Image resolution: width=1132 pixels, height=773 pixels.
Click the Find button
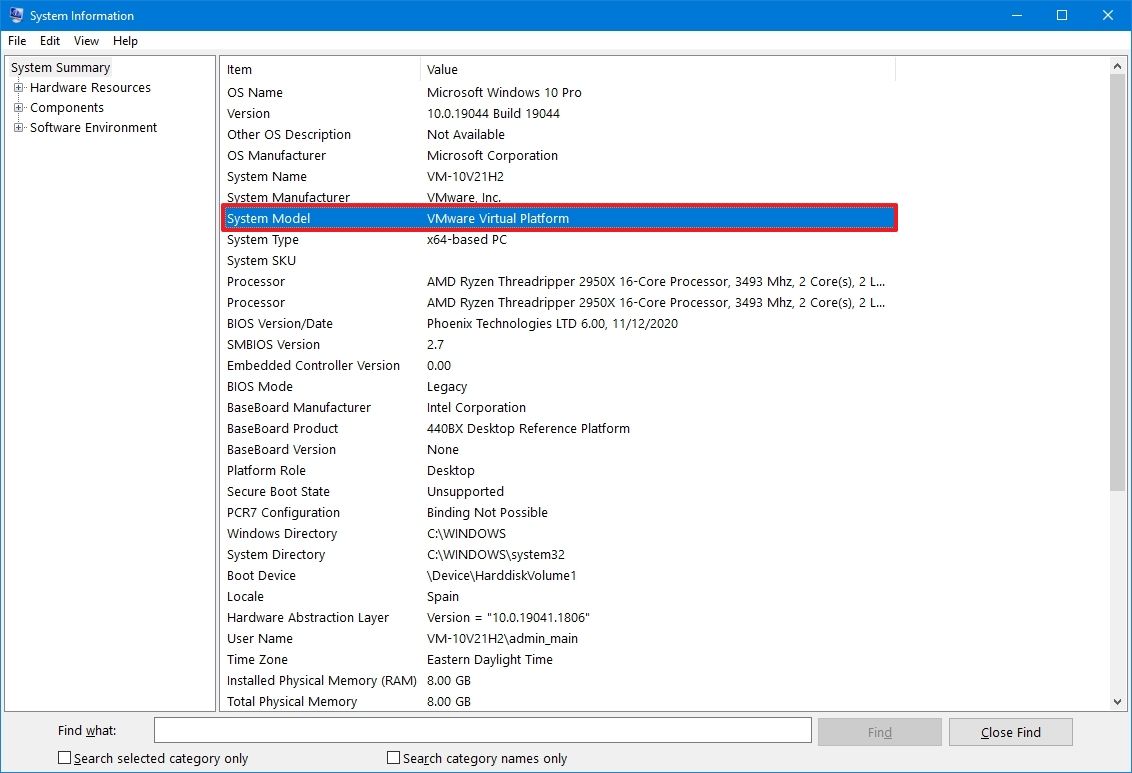pos(879,732)
